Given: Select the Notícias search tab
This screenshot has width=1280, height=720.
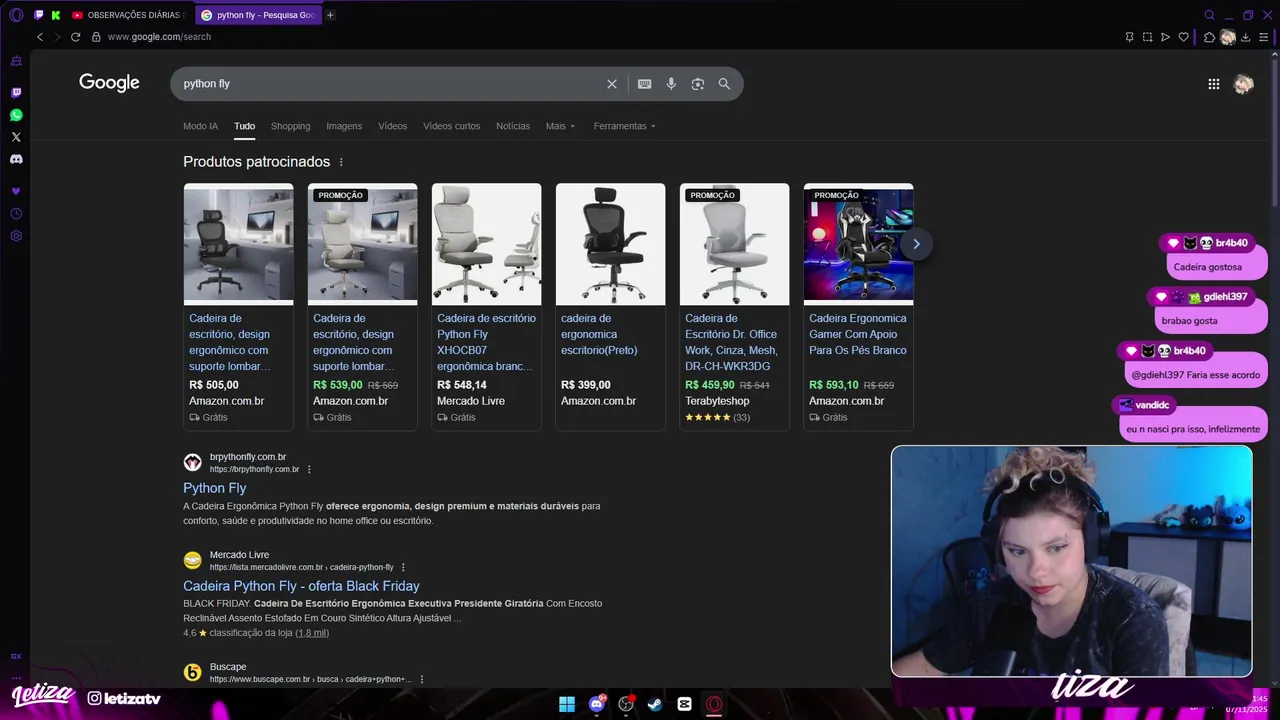Looking at the screenshot, I should coord(513,126).
